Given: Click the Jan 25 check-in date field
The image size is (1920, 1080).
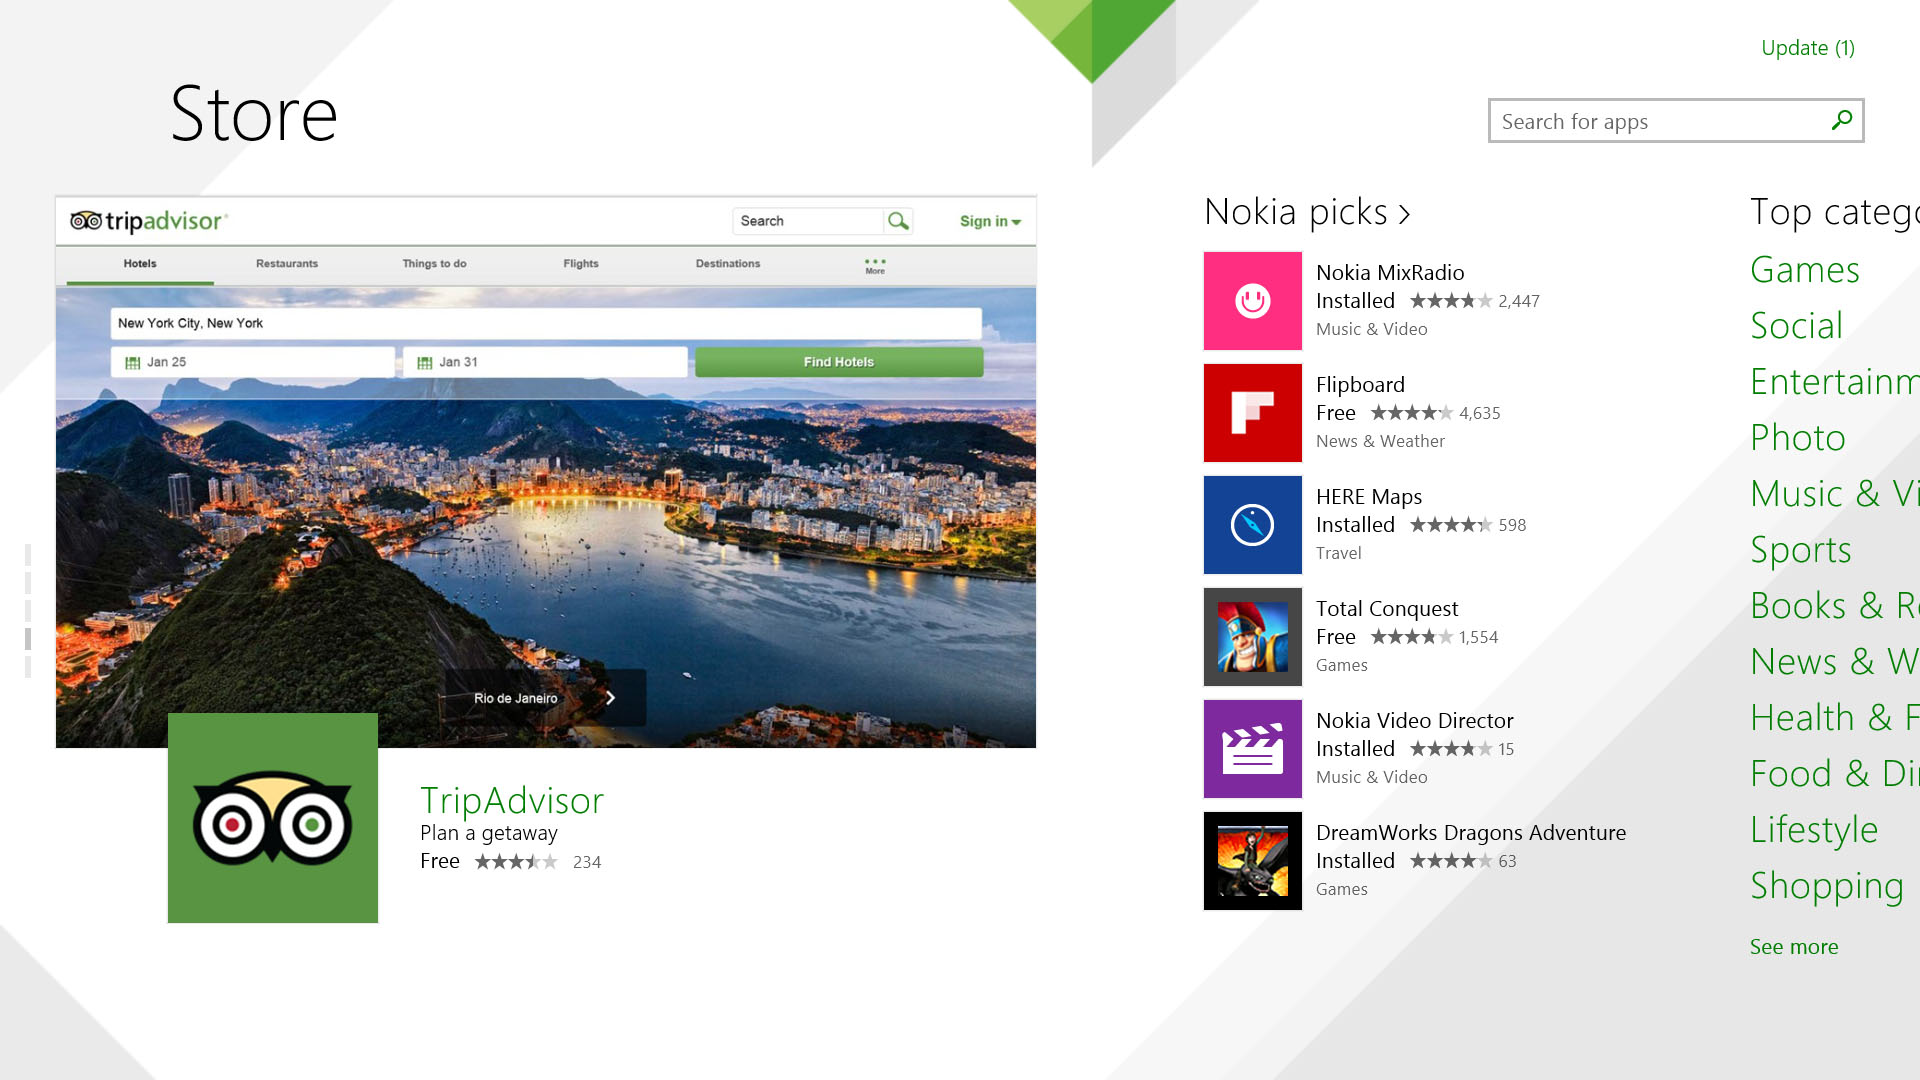Looking at the screenshot, I should [x=252, y=362].
